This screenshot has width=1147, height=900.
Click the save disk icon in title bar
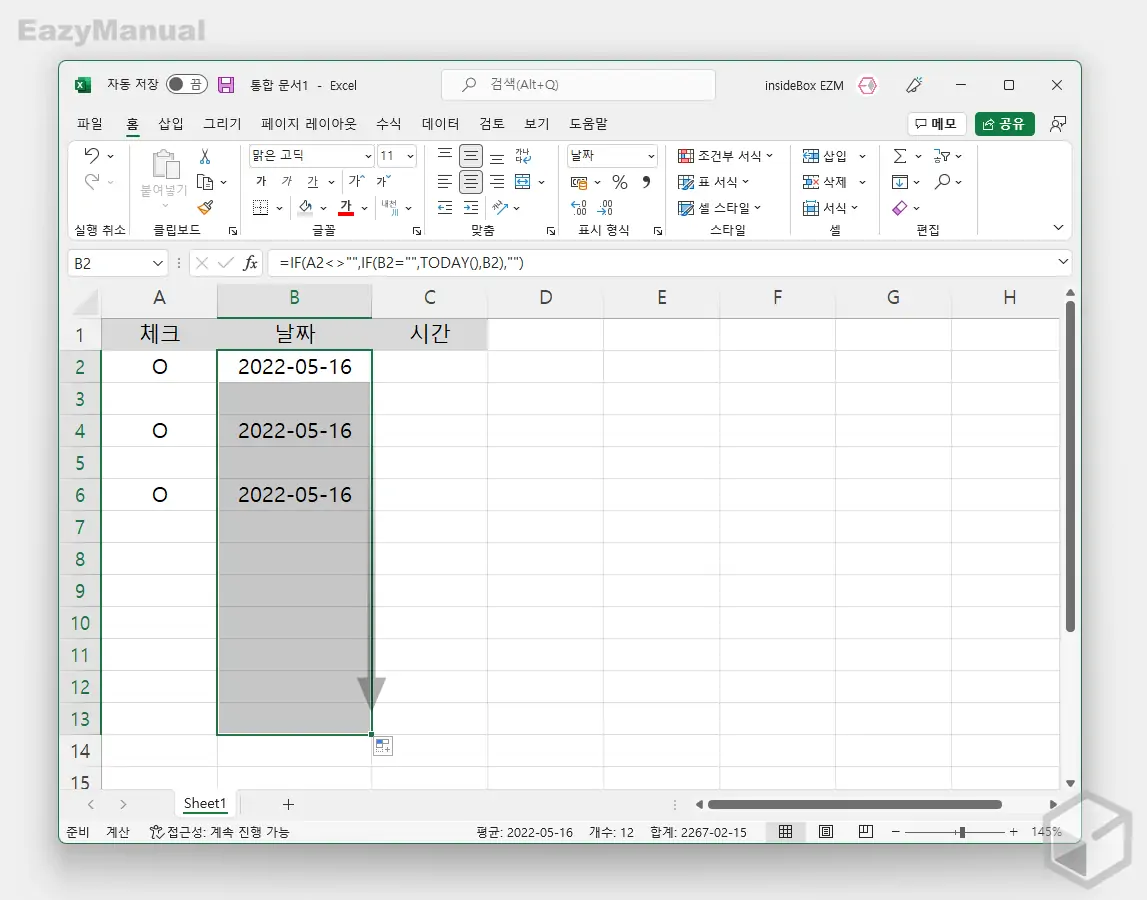pos(226,85)
